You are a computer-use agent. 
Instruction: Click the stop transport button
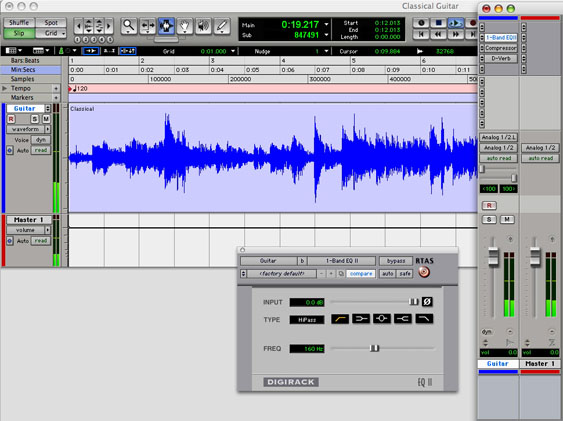tap(438, 23)
